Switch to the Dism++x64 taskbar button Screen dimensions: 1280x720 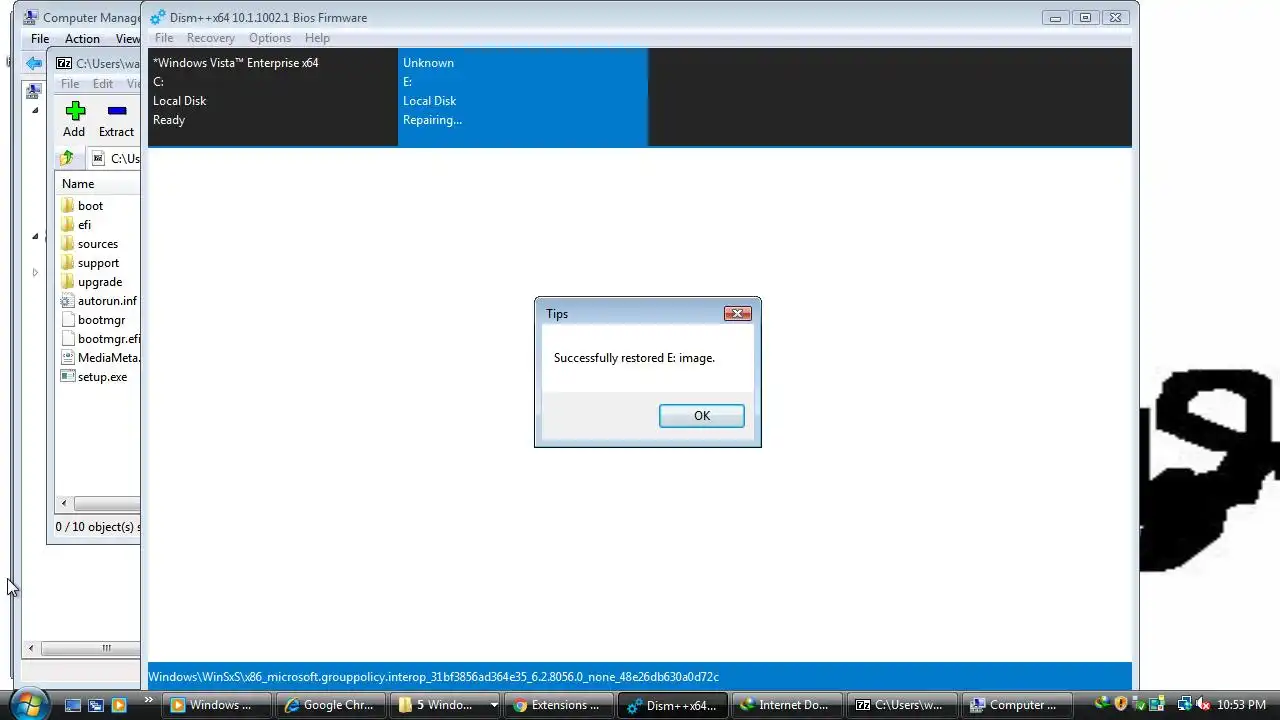coord(672,705)
